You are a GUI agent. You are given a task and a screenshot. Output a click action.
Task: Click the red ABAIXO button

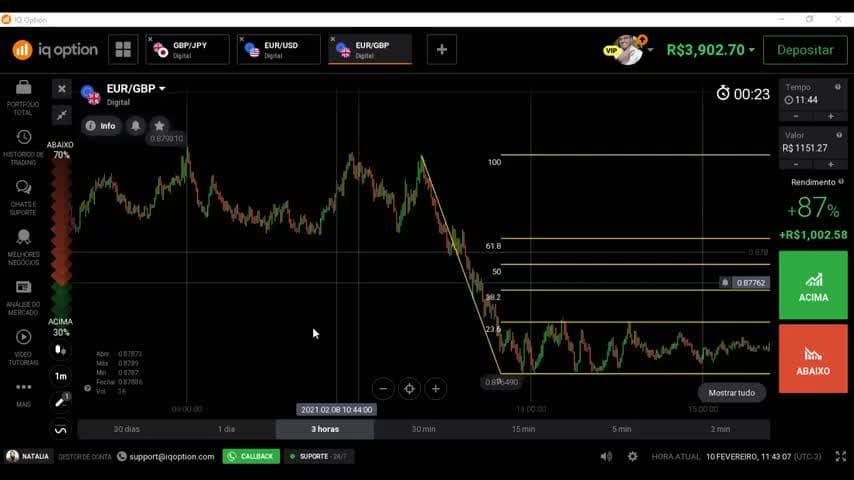[x=813, y=359]
